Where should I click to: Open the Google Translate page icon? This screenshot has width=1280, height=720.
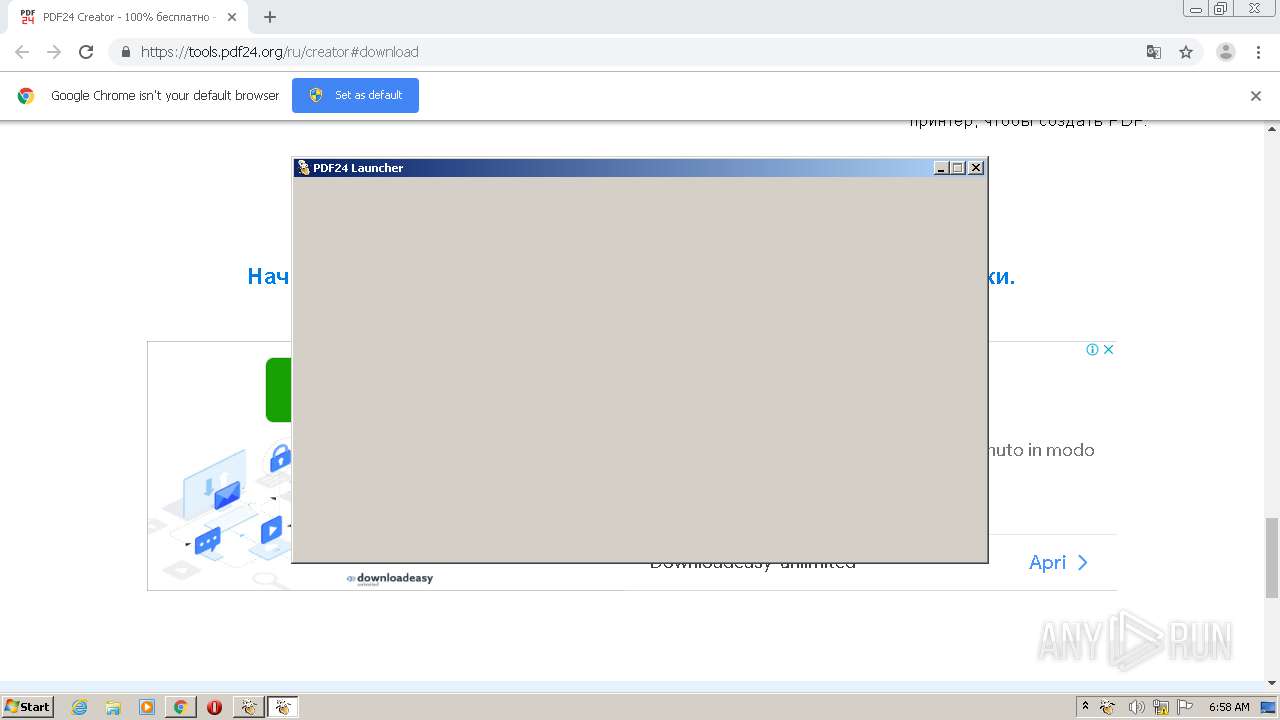(1153, 52)
